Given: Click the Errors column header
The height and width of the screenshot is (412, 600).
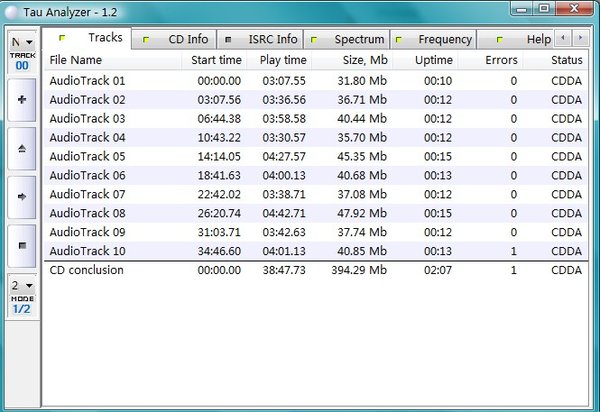Looking at the screenshot, I should point(490,60).
